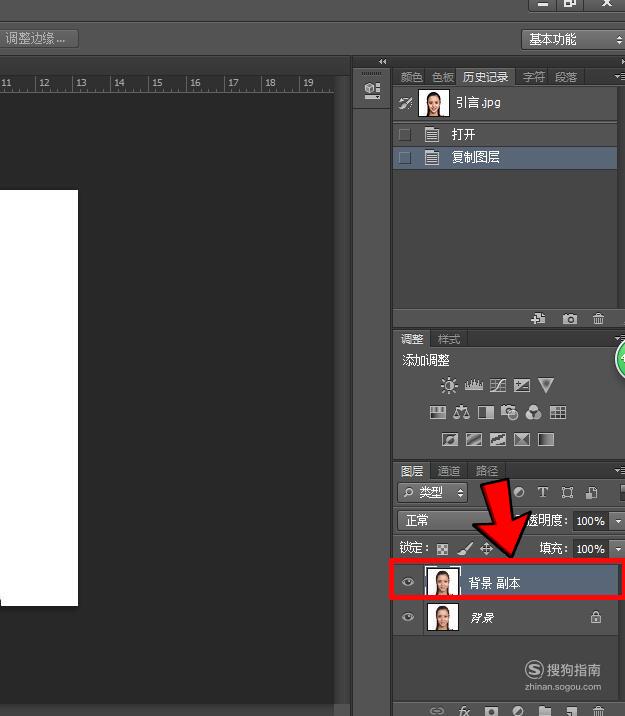Image resolution: width=625 pixels, height=716 pixels.
Task: Filter layers by smart objects
Action: click(x=592, y=493)
